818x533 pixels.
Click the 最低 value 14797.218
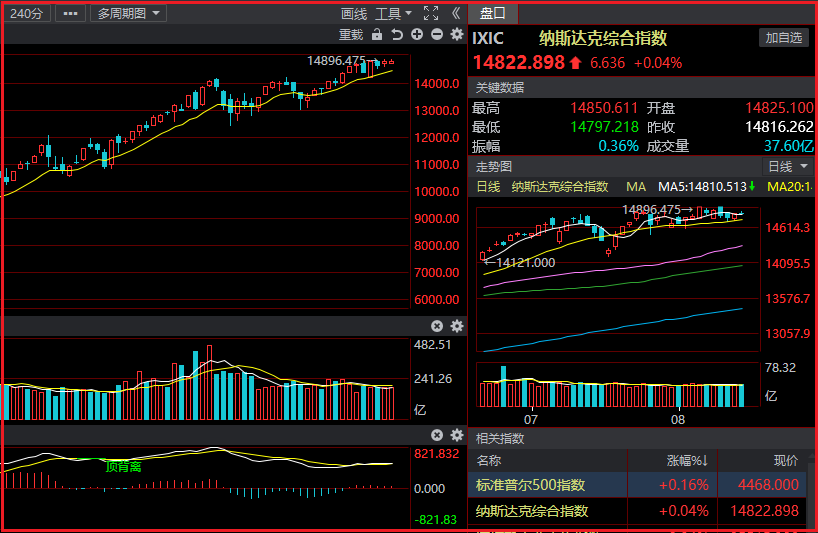coord(604,127)
